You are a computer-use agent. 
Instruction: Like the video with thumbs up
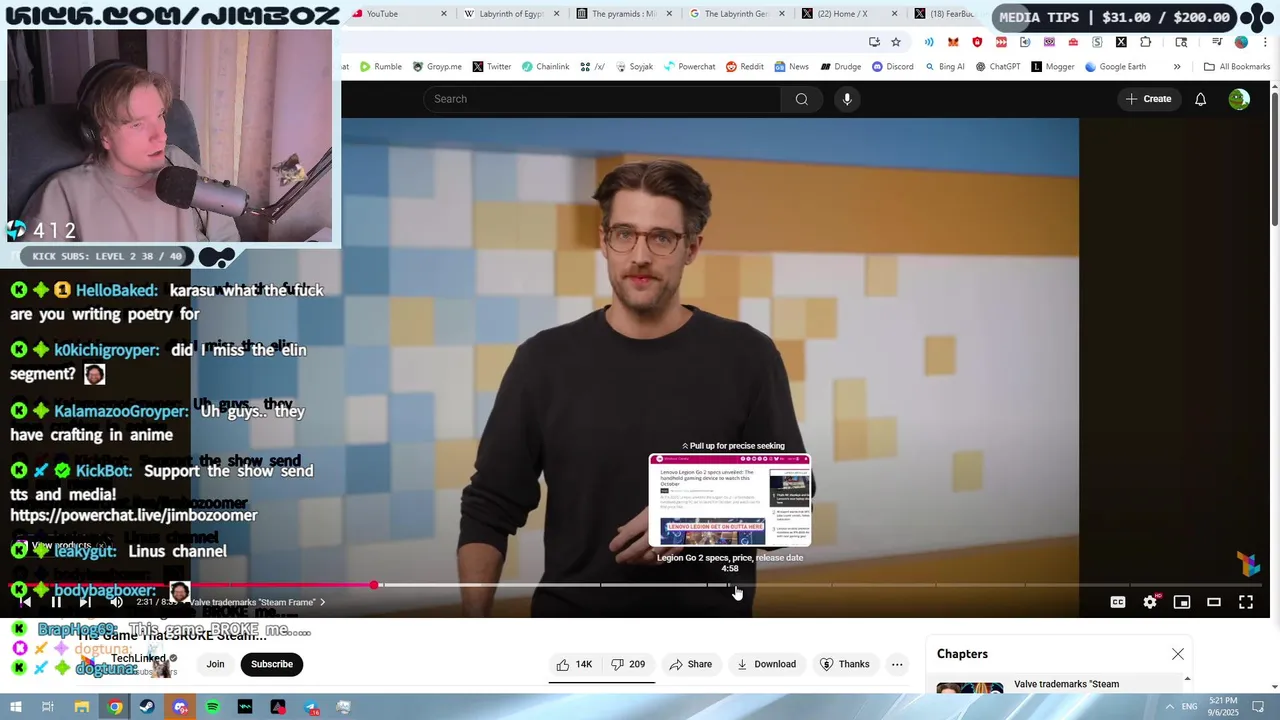point(574,664)
